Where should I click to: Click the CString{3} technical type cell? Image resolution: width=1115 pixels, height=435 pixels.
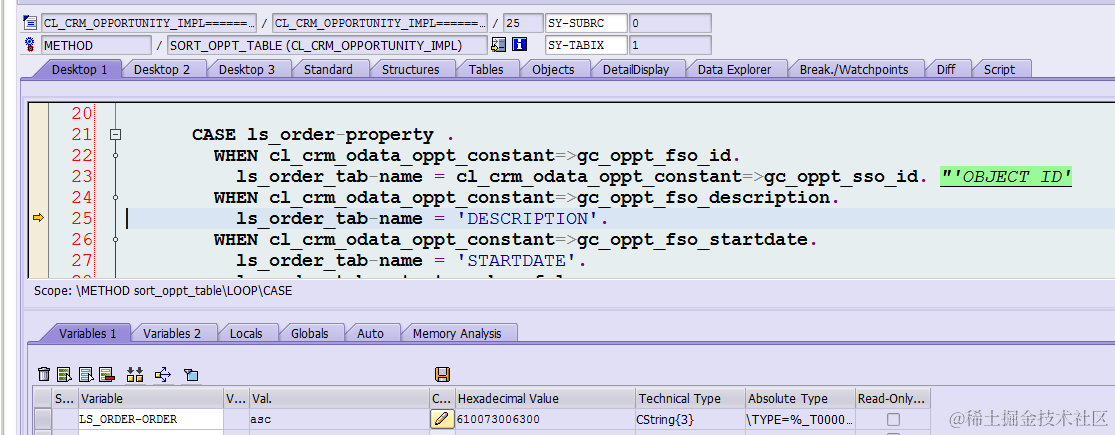tap(690, 419)
